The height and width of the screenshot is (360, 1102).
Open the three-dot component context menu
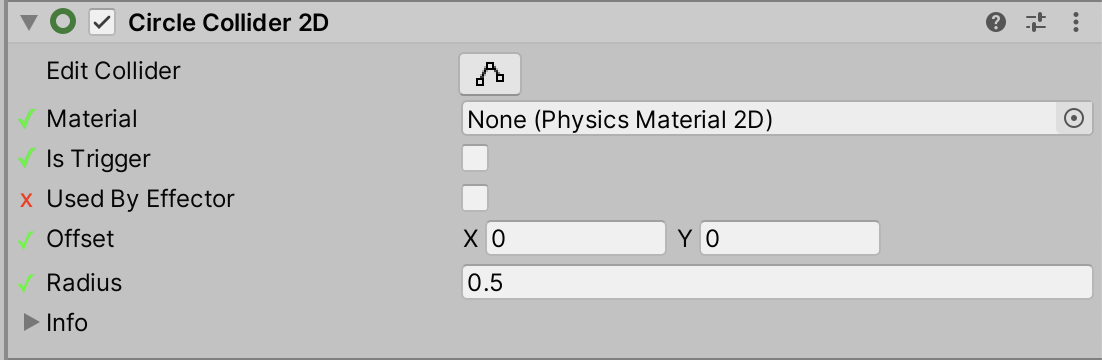pos(1076,22)
